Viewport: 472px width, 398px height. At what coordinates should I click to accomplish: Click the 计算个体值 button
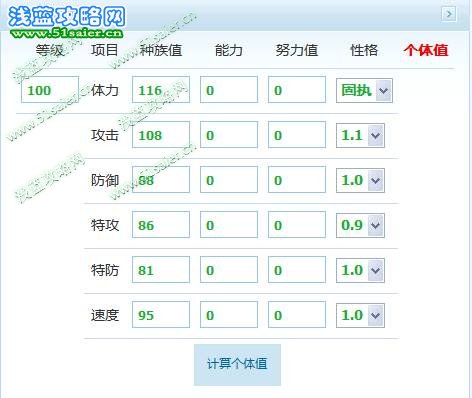[237, 365]
